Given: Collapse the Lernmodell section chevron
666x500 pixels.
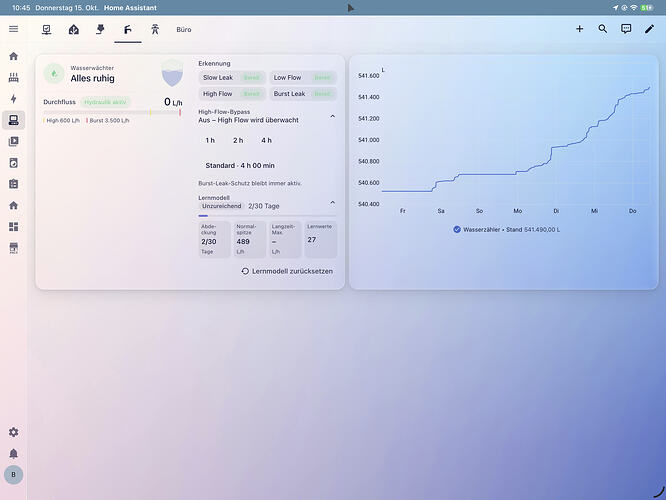Looking at the screenshot, I should pos(333,202).
